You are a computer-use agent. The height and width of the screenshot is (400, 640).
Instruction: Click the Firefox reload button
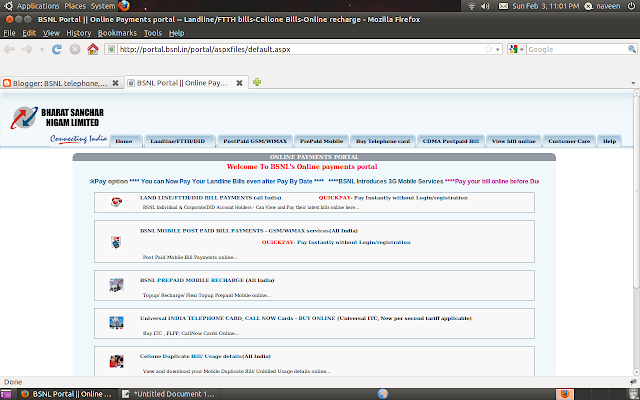(56, 49)
